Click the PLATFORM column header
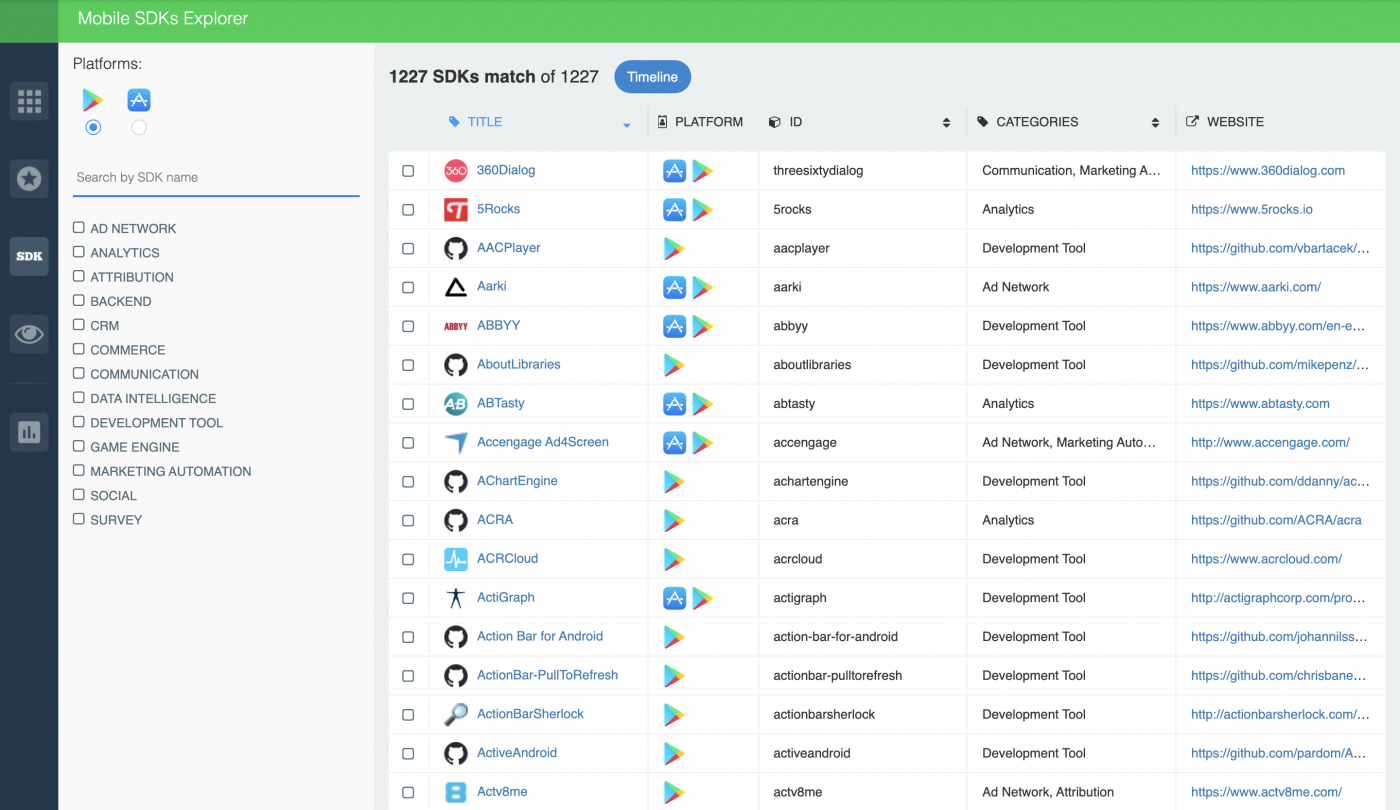Image resolution: width=1400 pixels, height=810 pixels. [x=701, y=122]
